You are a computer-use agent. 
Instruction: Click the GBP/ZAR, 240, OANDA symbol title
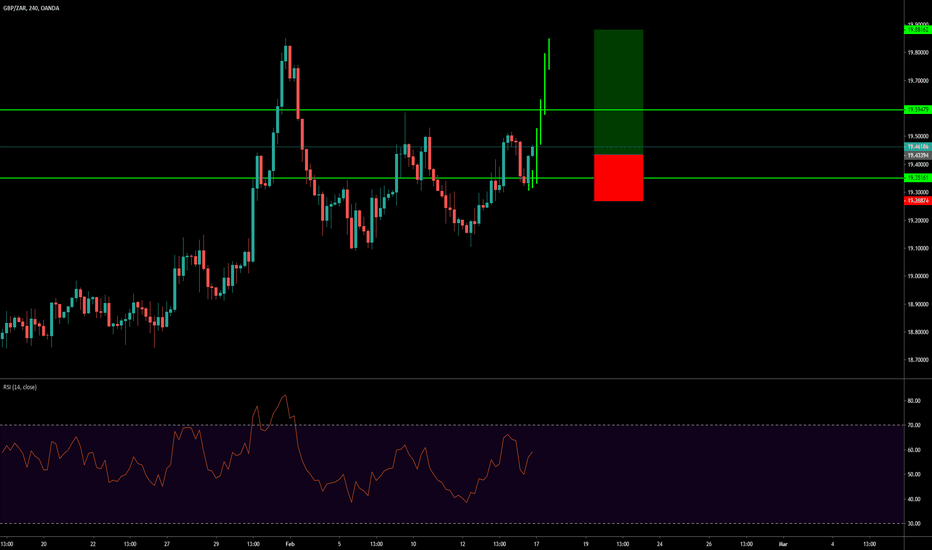[31, 8]
